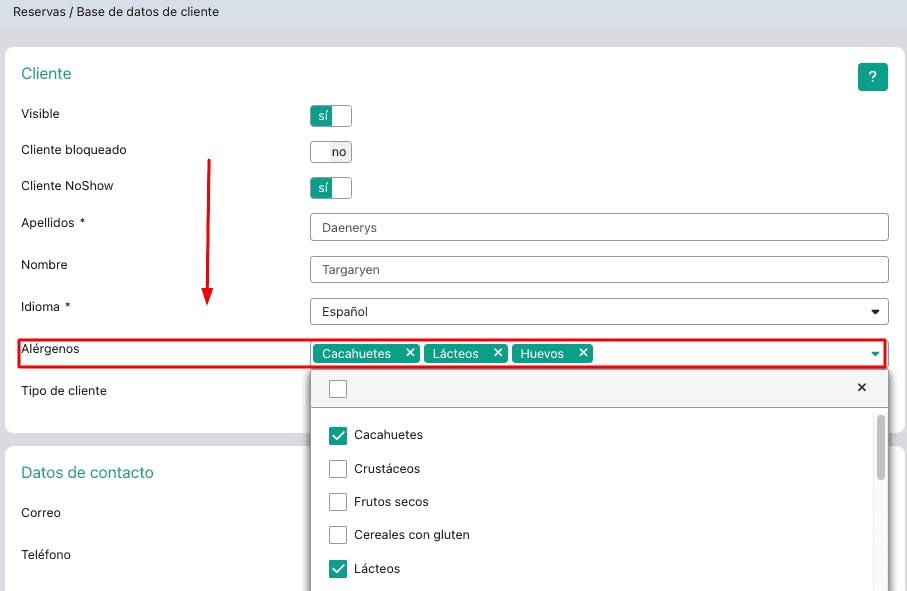Open the Idioma Español dropdown
Image resolution: width=907 pixels, height=591 pixels.
[x=599, y=312]
